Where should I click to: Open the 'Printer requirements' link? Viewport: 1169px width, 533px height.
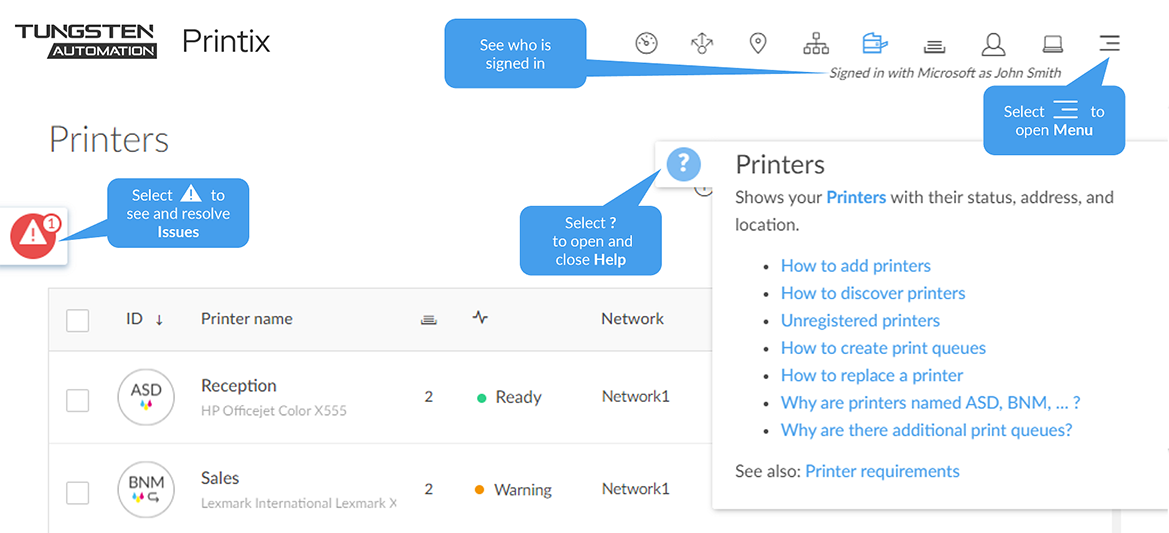[882, 471]
